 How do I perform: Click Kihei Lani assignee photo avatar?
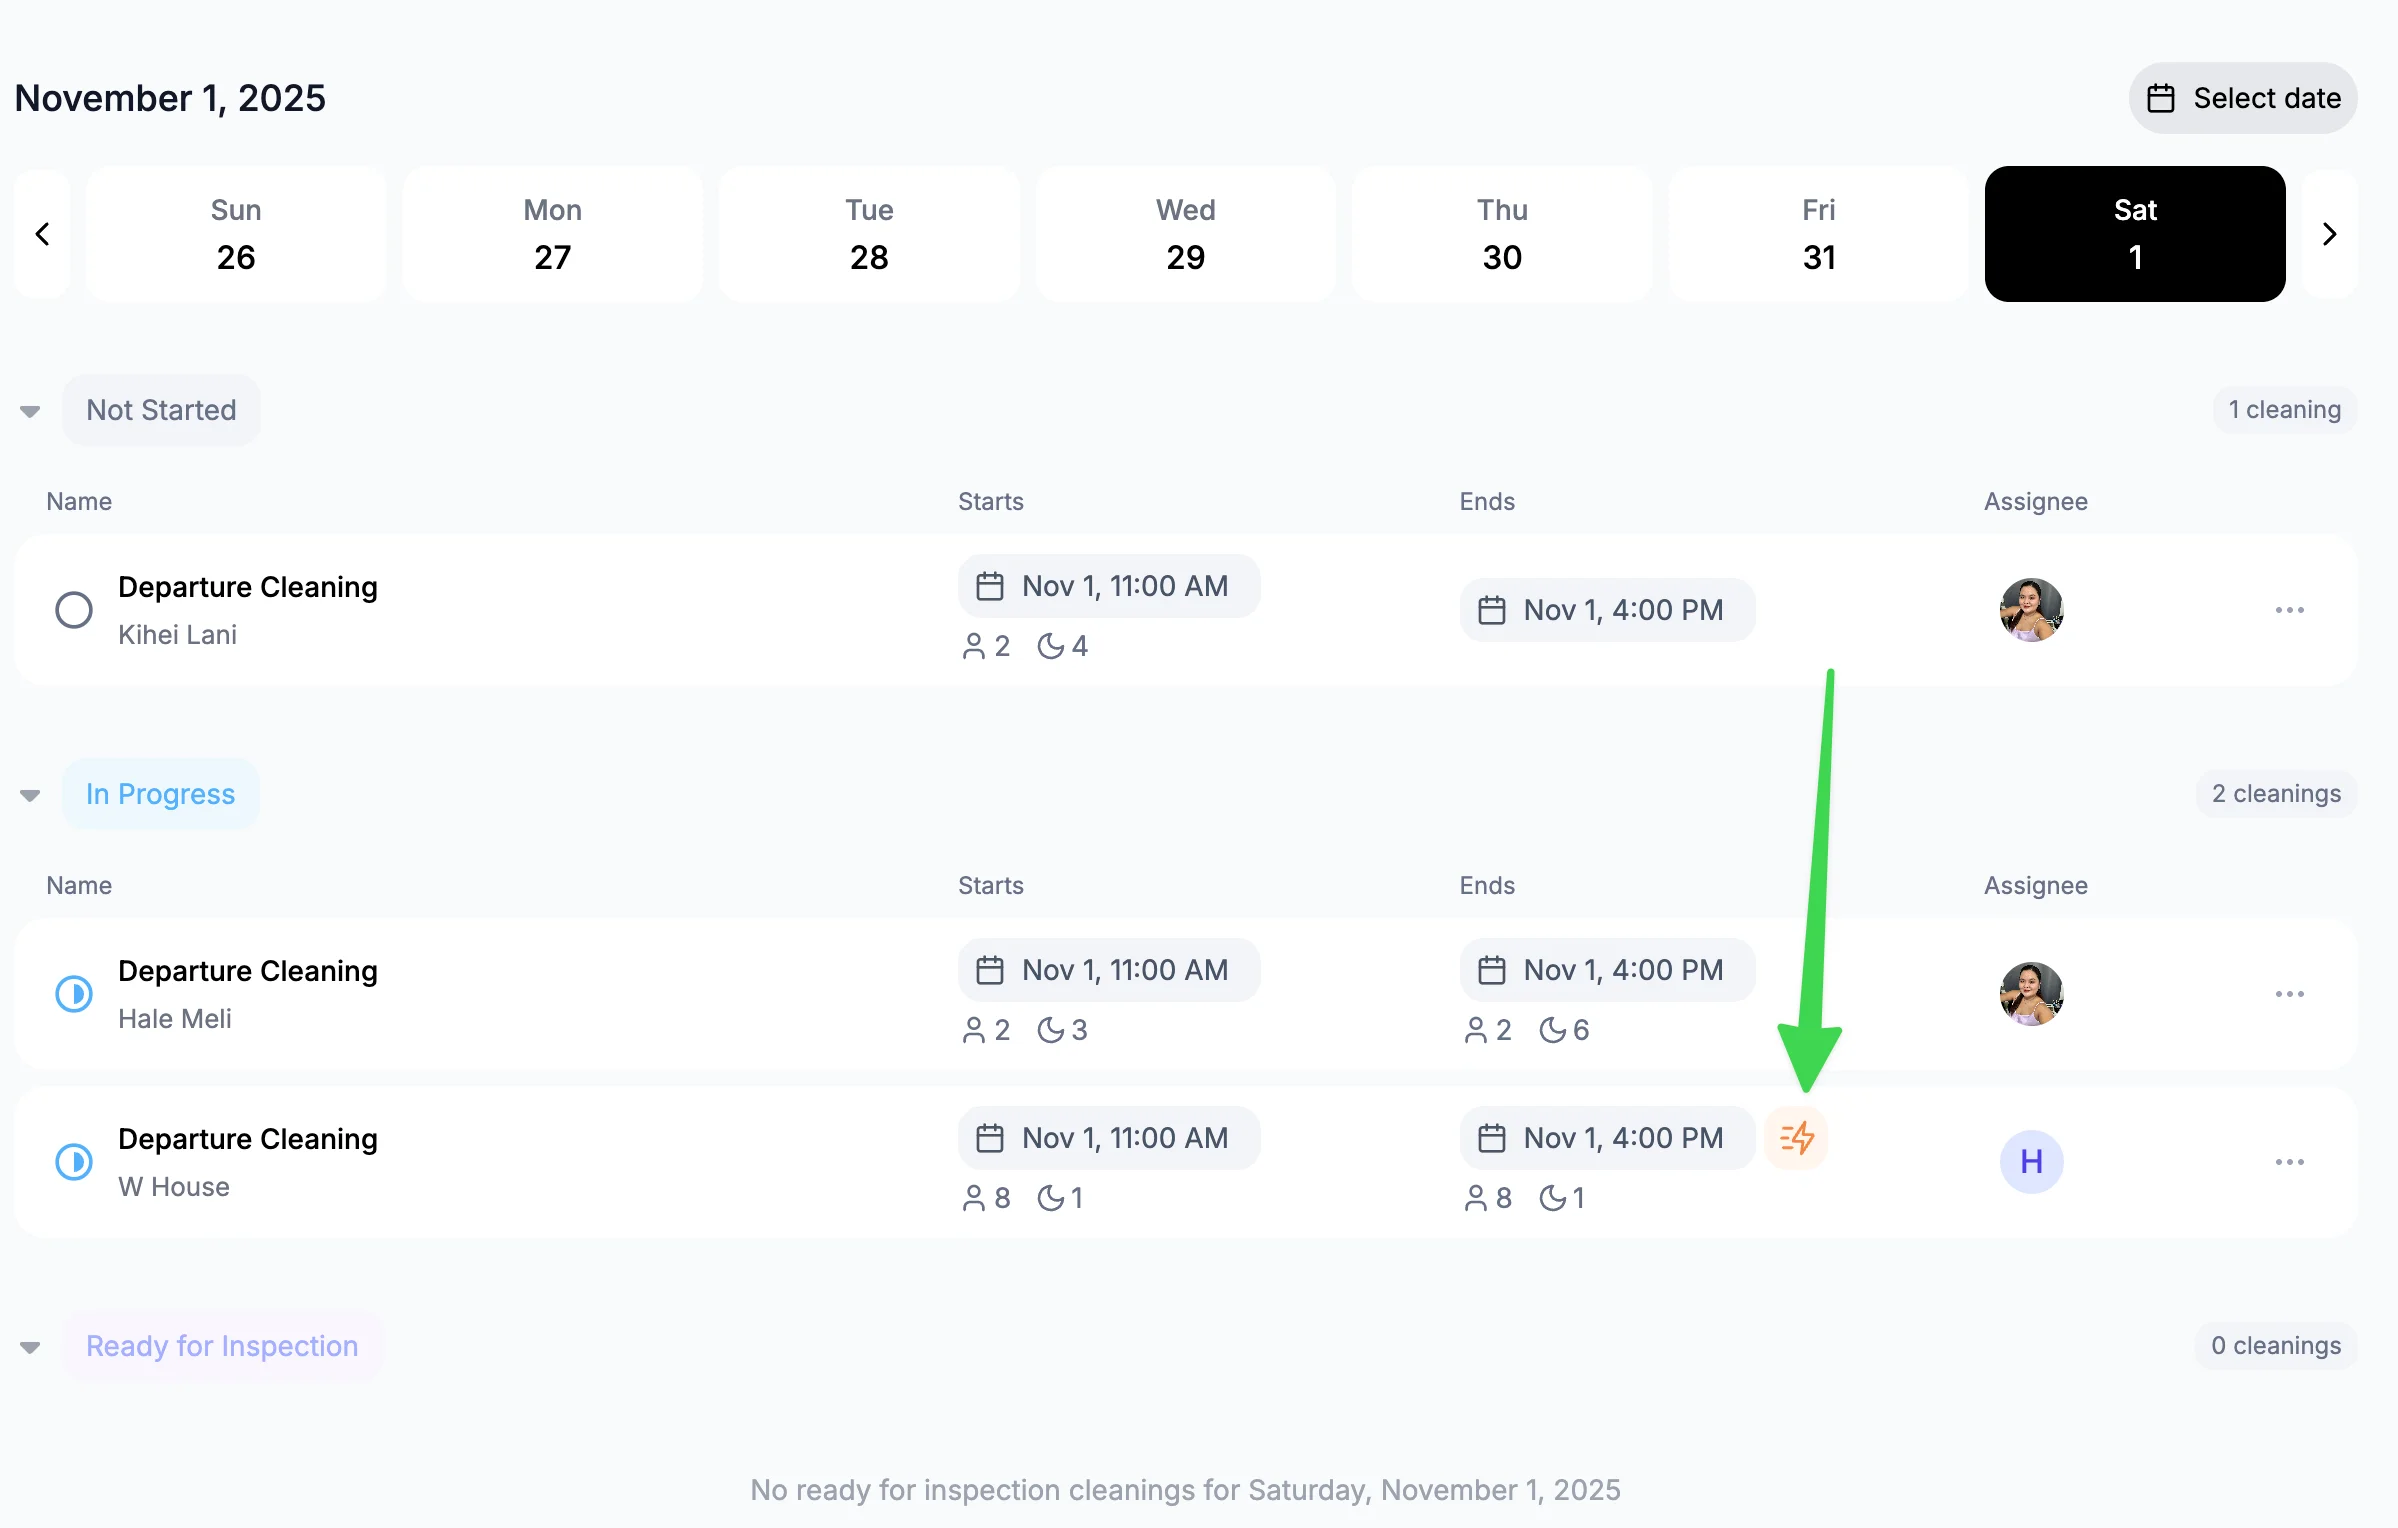tap(2031, 610)
